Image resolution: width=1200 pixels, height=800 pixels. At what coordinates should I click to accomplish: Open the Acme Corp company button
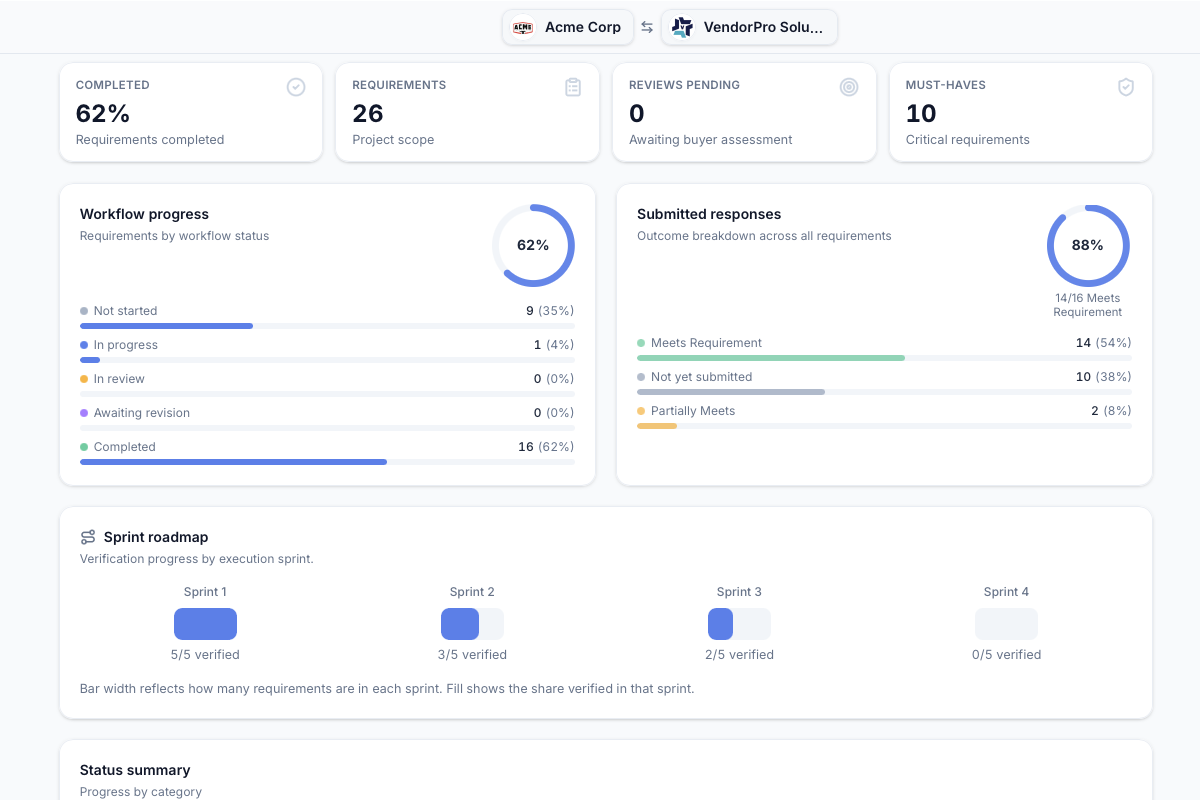pos(568,27)
